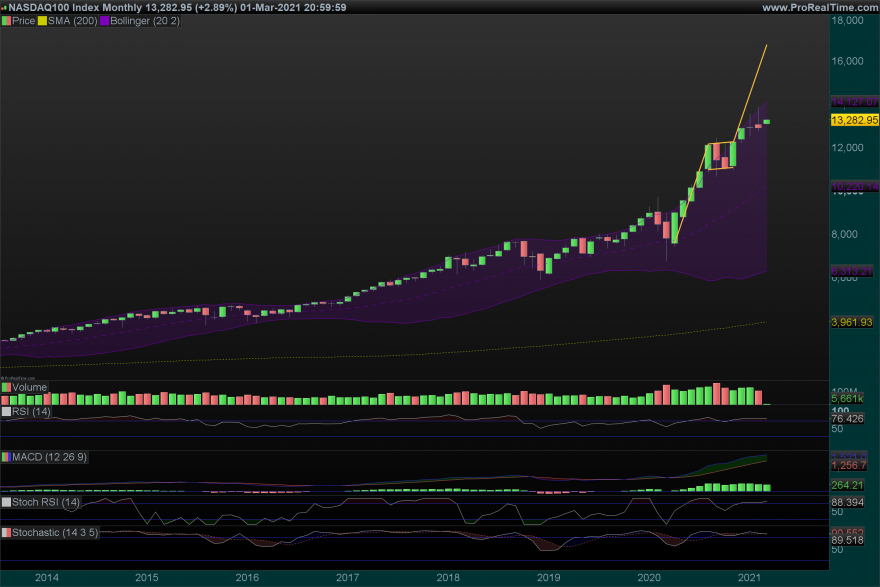Screen dimensions: 880x587
Task: Click the Stoch RSI (14) swatch
Action: pos(6,502)
